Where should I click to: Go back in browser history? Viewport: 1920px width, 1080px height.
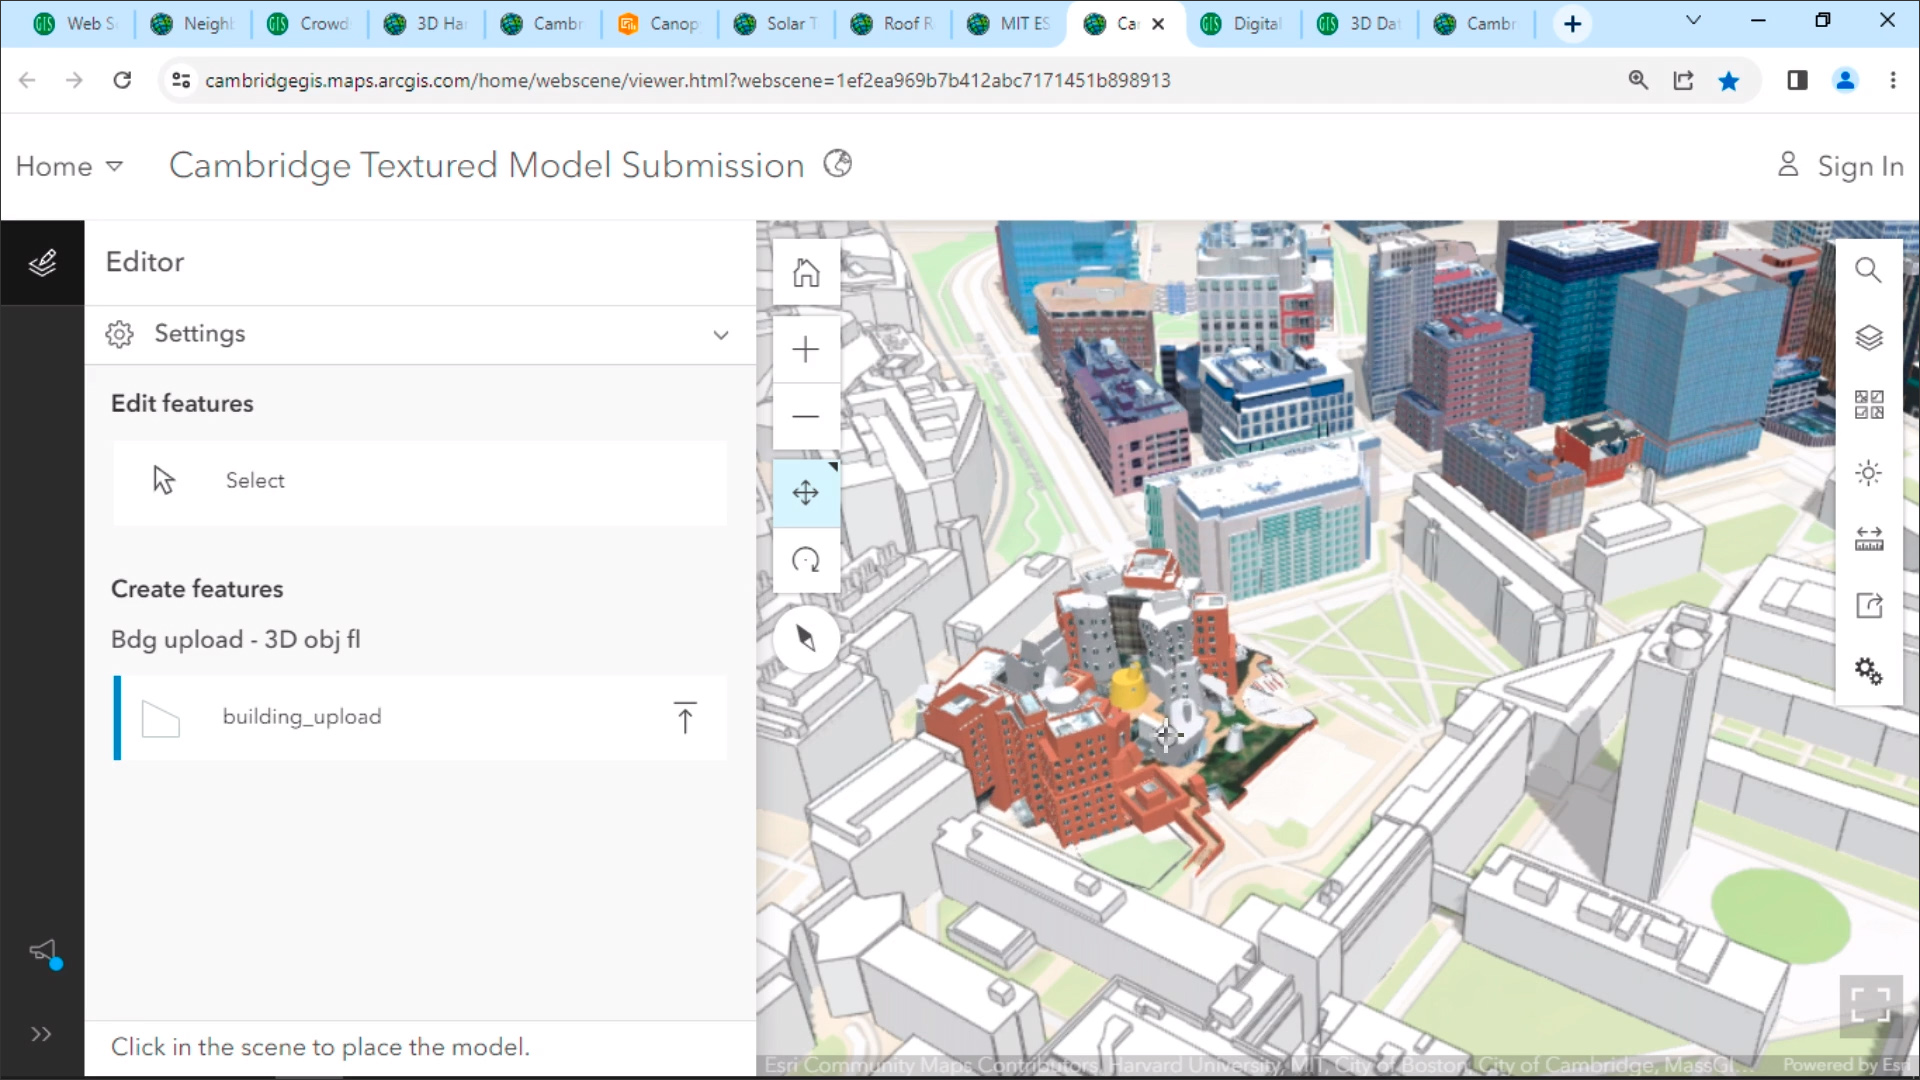pyautogui.click(x=27, y=80)
